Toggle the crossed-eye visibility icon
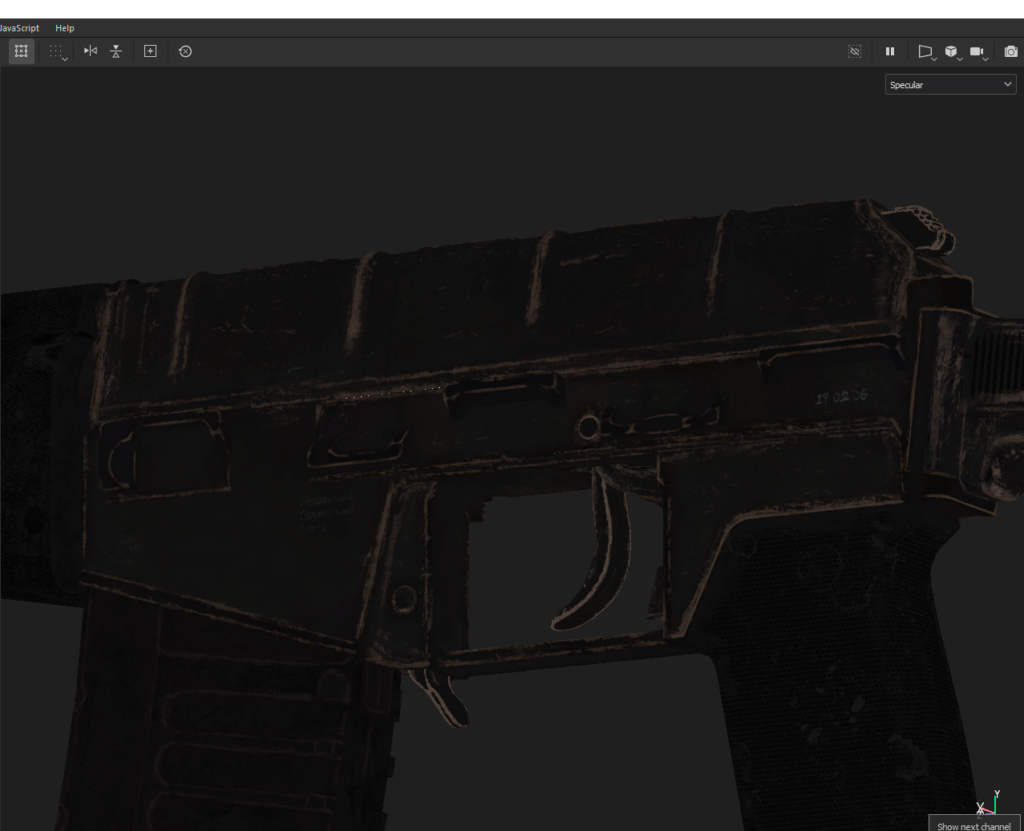 point(854,51)
